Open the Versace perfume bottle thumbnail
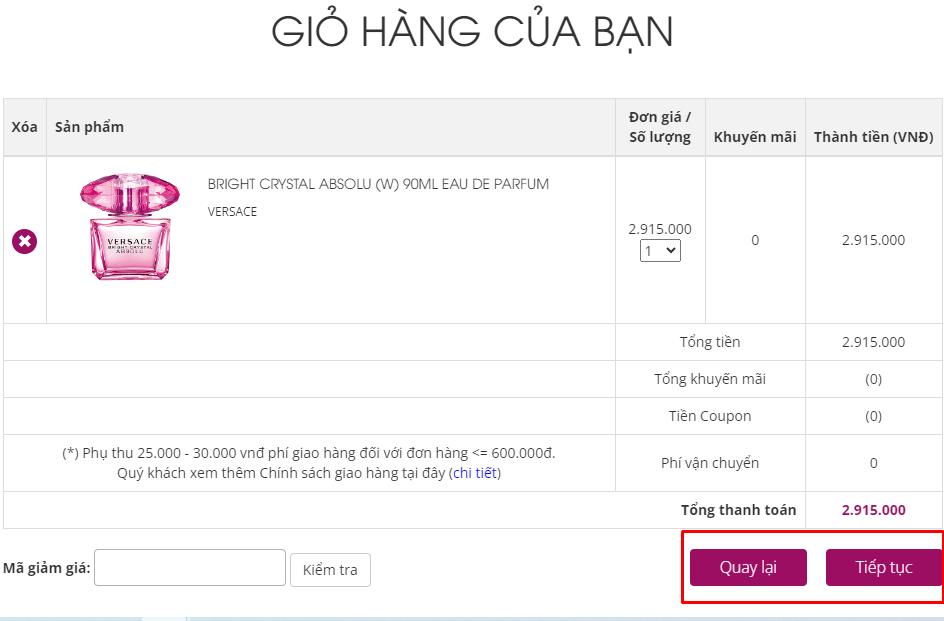The height and width of the screenshot is (621, 944). tap(129, 226)
